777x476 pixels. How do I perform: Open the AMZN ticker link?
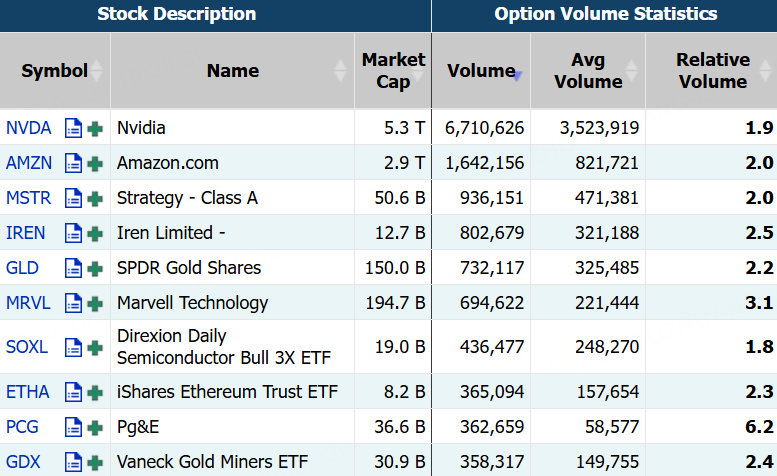(x=29, y=163)
